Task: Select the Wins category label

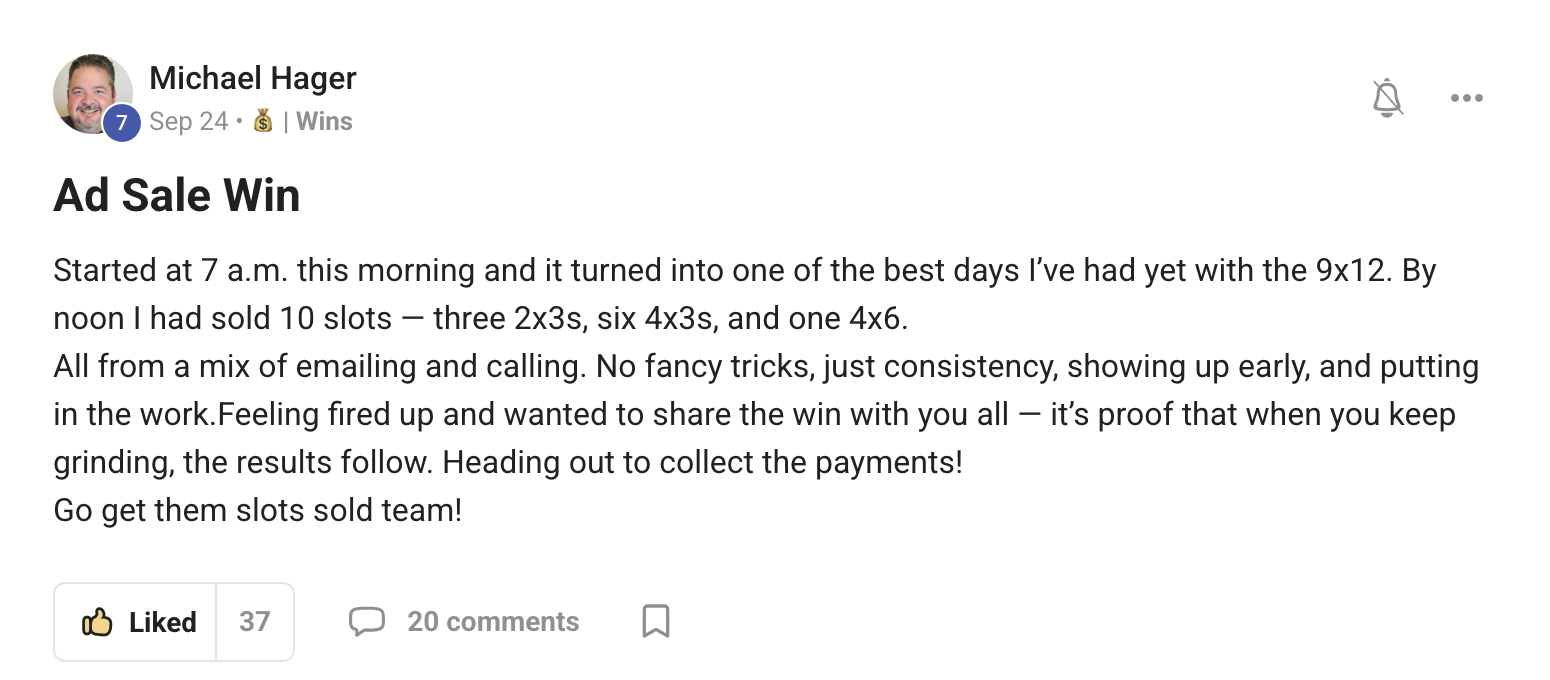Action: pyautogui.click(x=324, y=121)
